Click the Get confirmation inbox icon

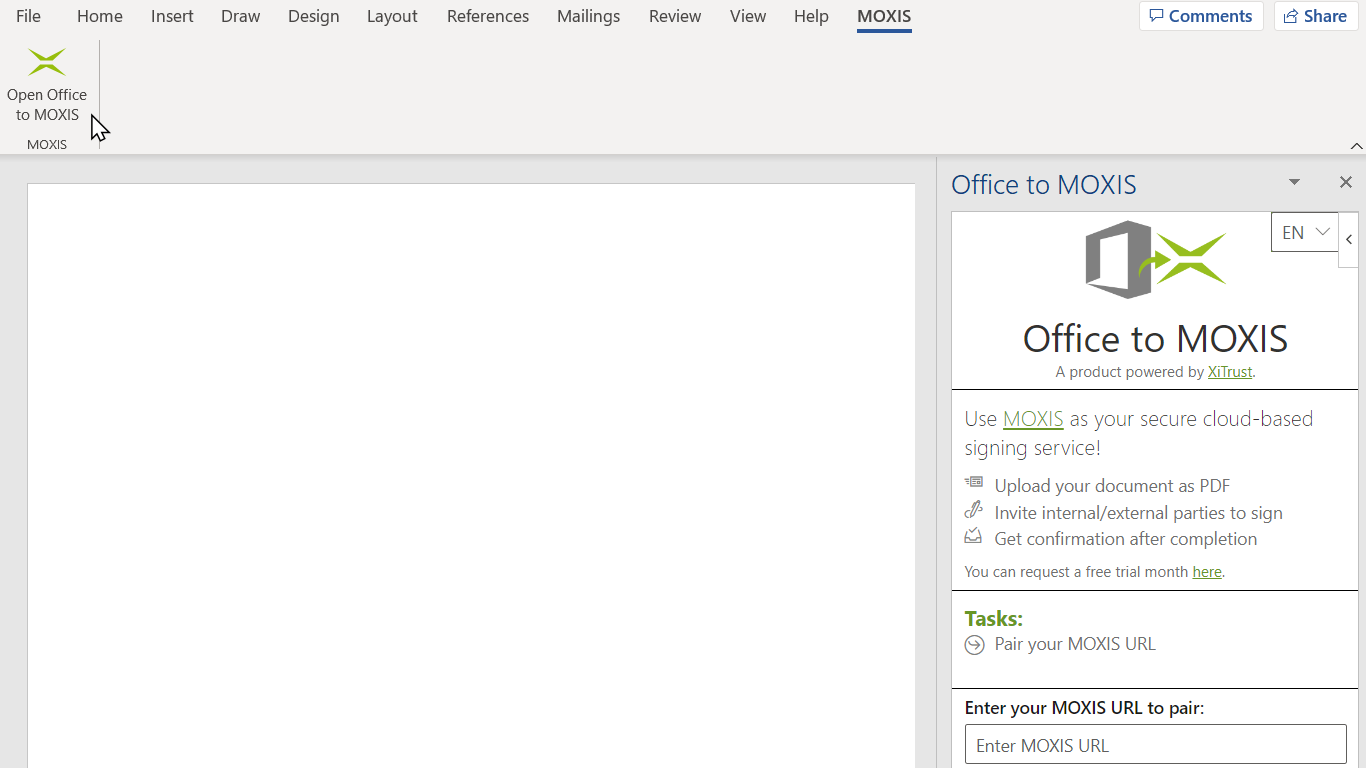tap(973, 536)
